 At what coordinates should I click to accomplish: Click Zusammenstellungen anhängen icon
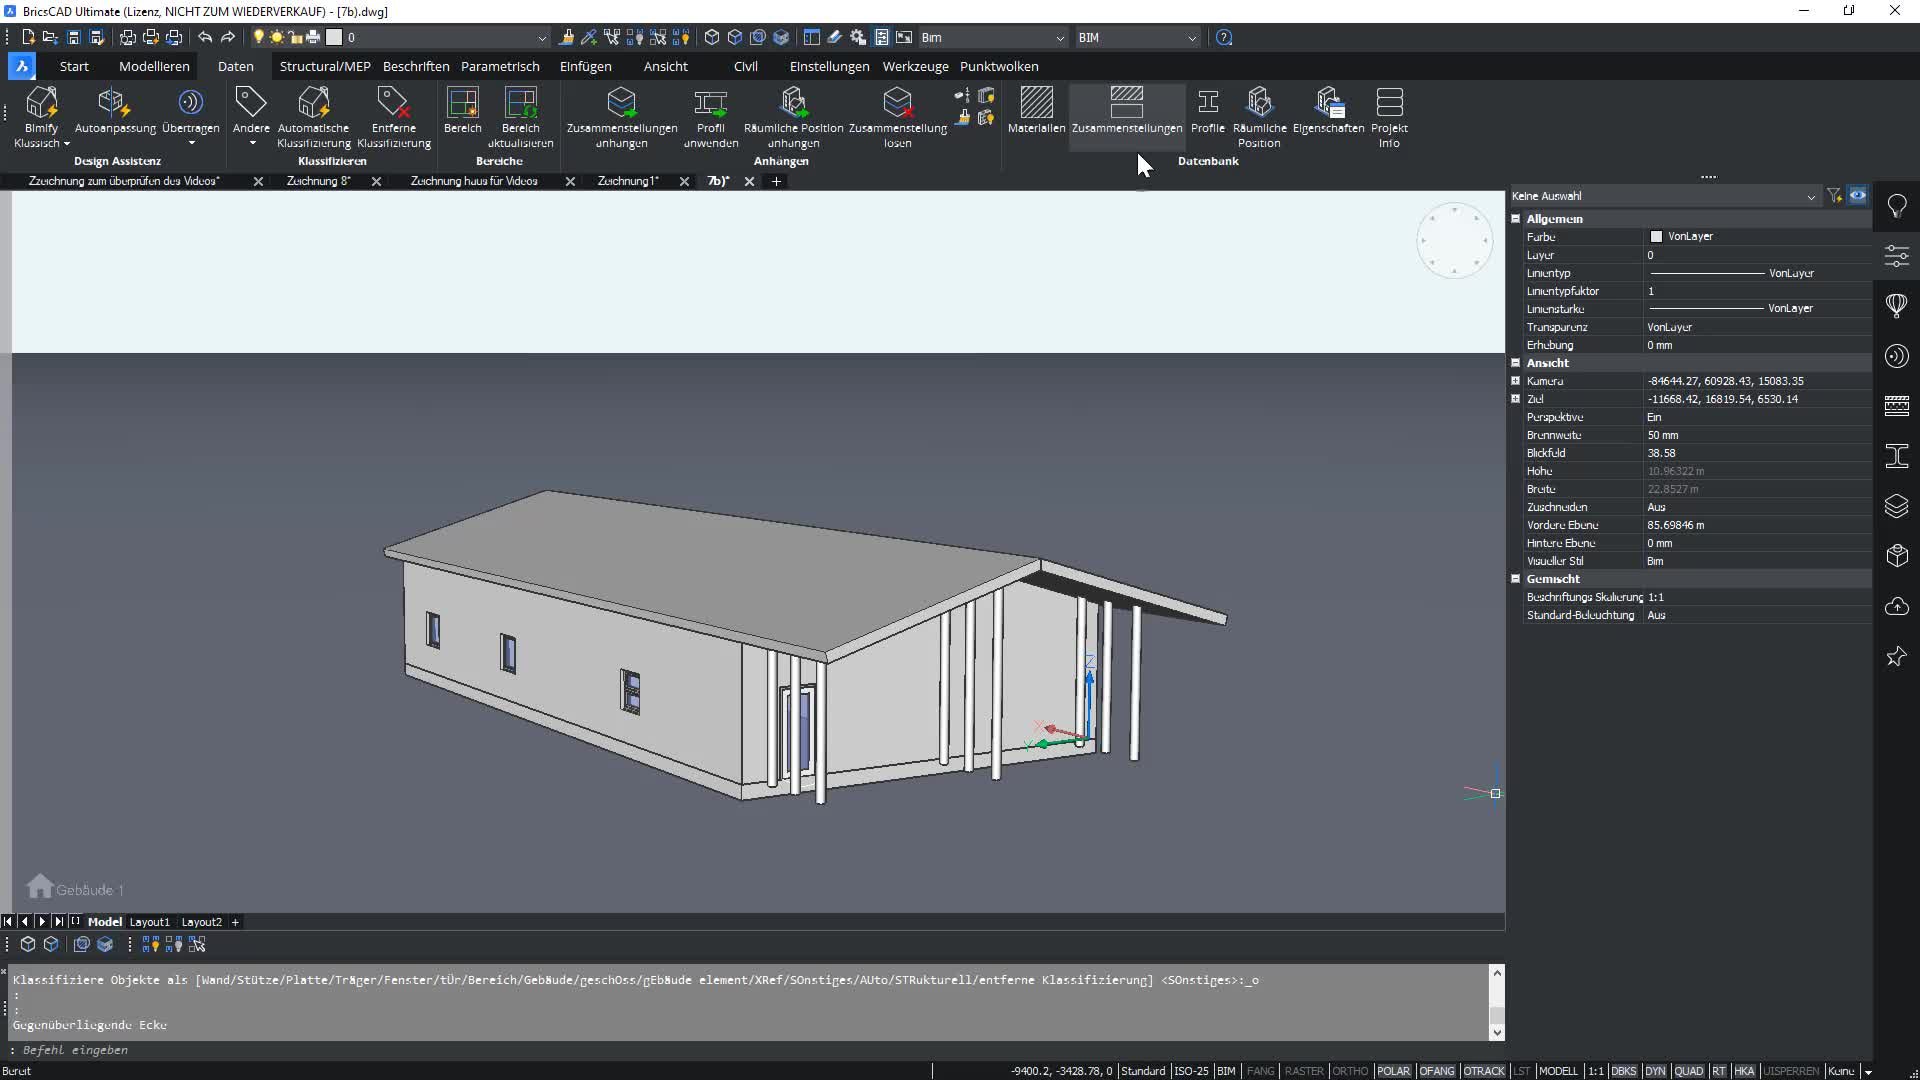coord(621,117)
